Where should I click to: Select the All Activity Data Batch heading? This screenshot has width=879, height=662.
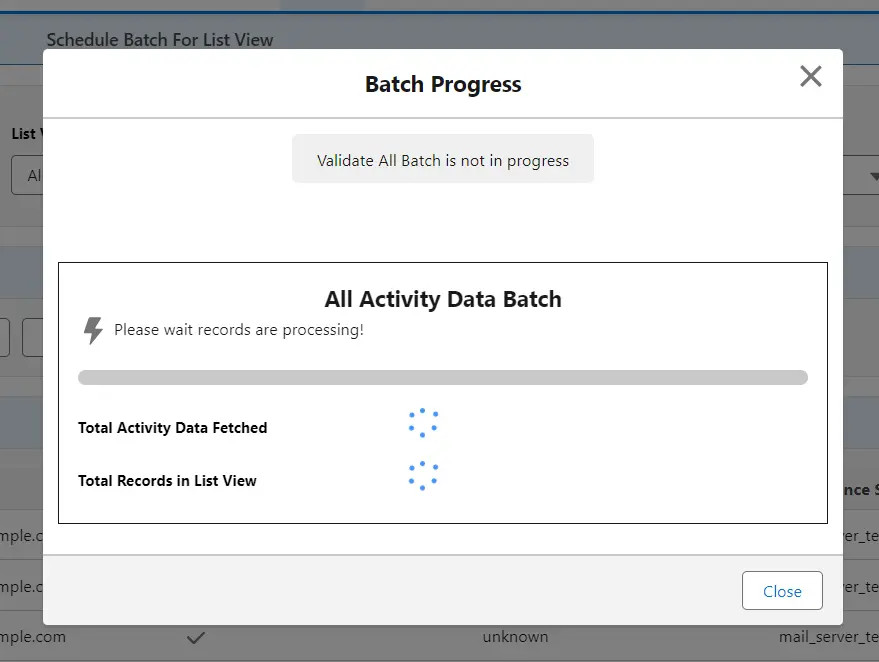[442, 298]
